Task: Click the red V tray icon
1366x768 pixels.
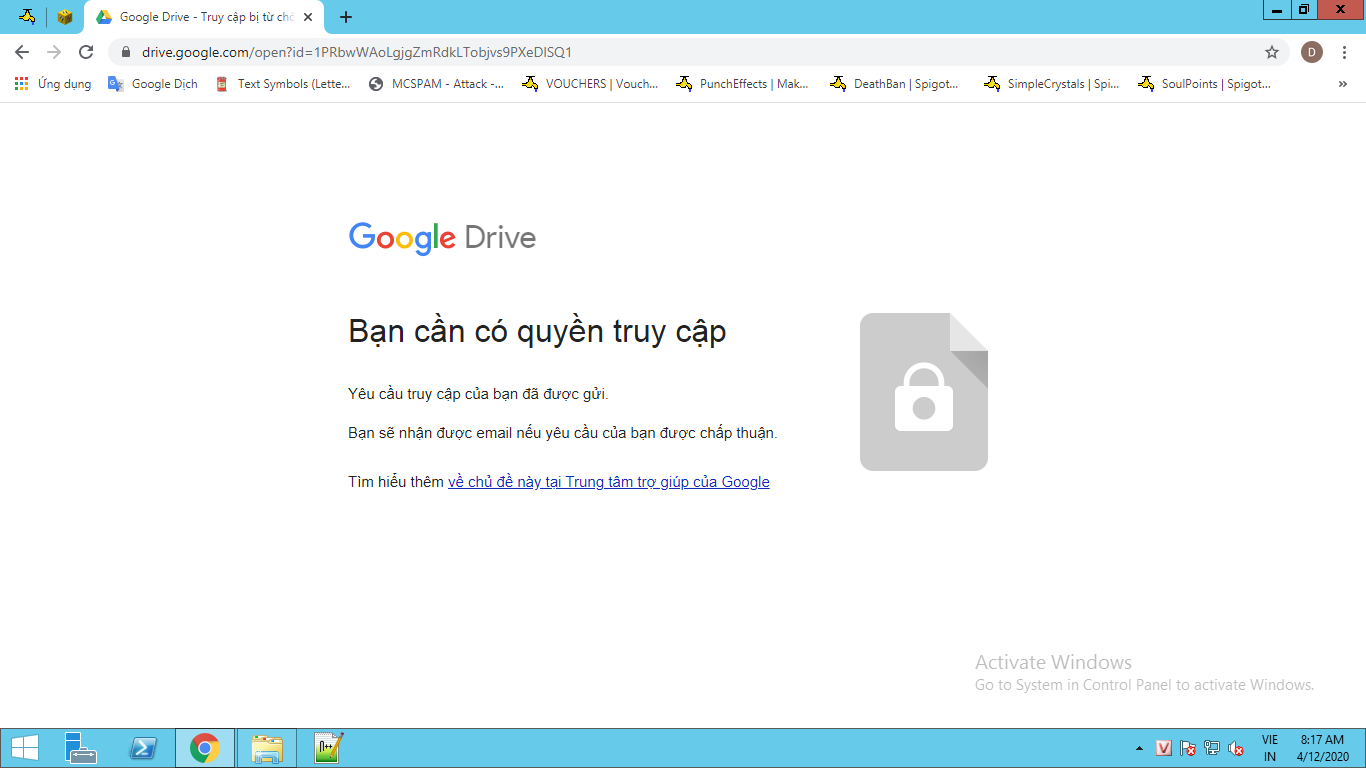Action: click(x=1164, y=748)
